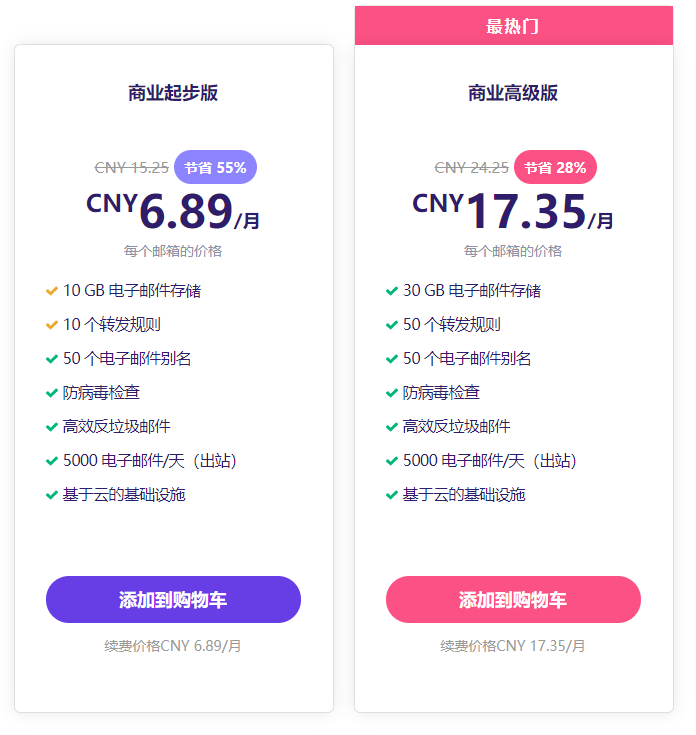Add 商业起步版 plan to cart

pos(173,600)
